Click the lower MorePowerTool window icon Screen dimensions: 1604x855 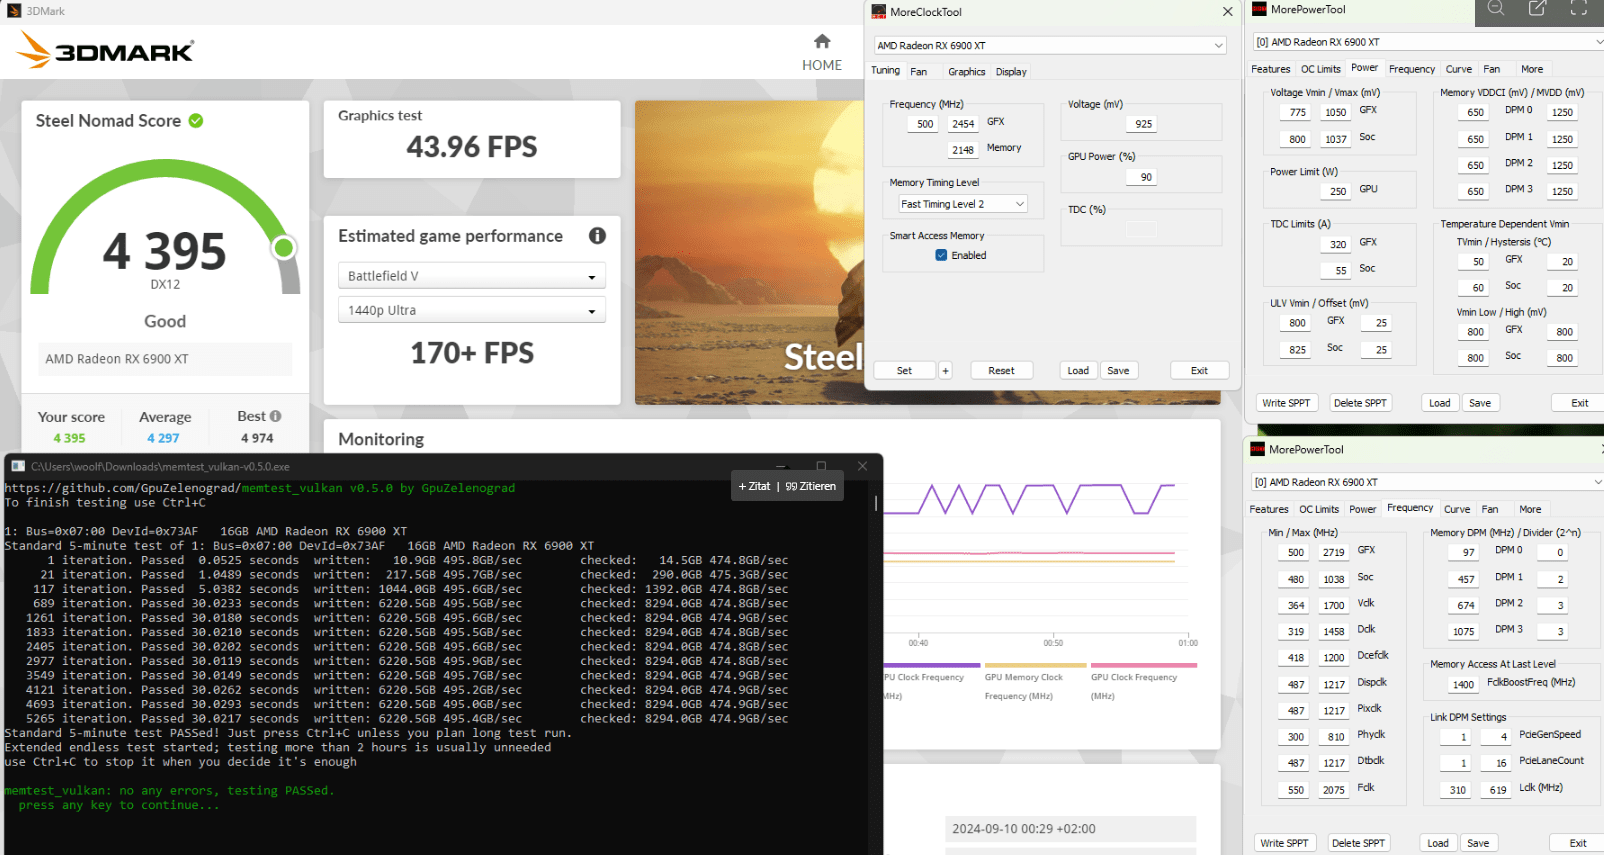(x=1258, y=449)
